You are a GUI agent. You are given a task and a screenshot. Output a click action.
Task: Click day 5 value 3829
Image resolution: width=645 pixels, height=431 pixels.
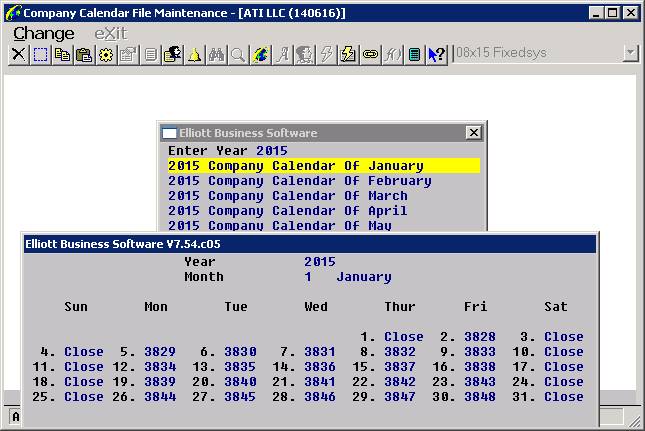(160, 352)
